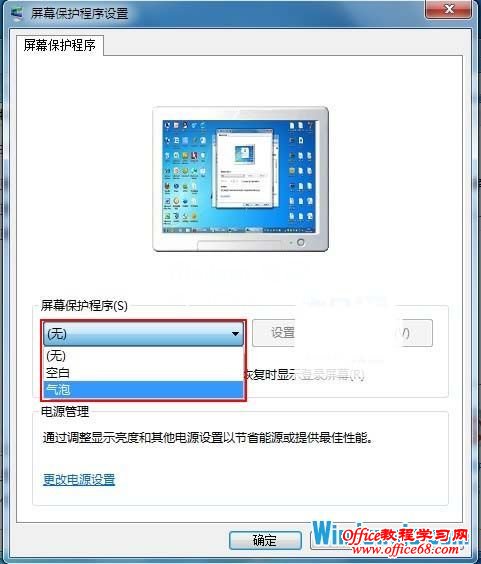Click the monitor preview image
481x564 pixels.
click(240, 179)
